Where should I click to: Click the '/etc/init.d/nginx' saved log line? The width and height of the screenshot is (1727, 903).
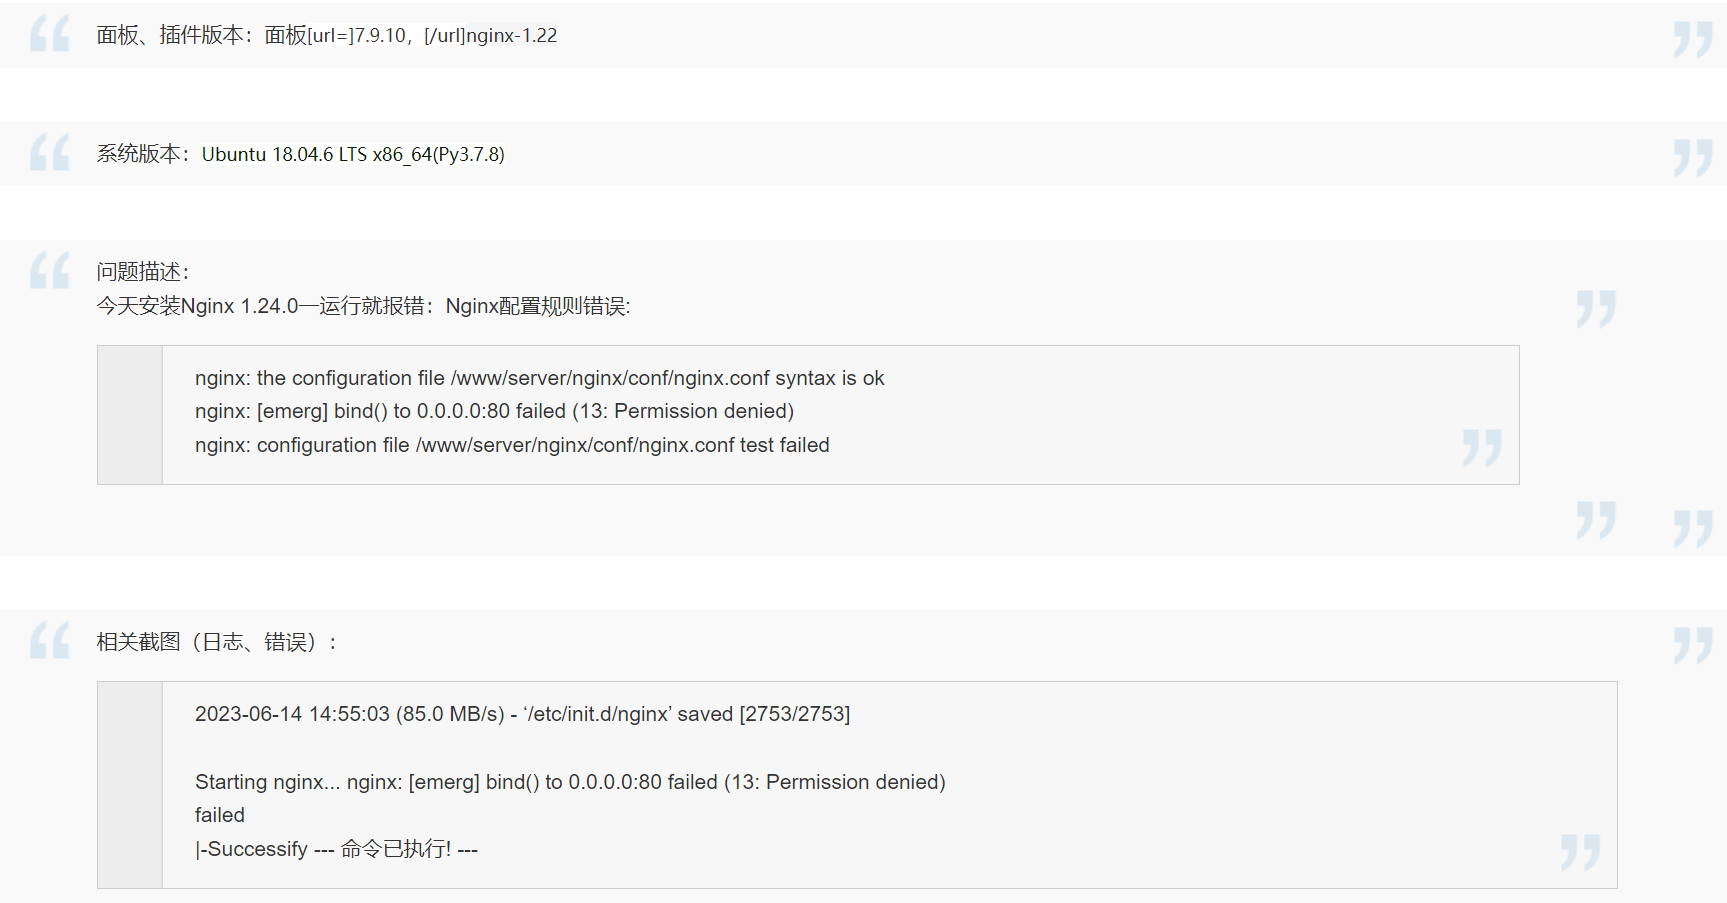pos(522,714)
